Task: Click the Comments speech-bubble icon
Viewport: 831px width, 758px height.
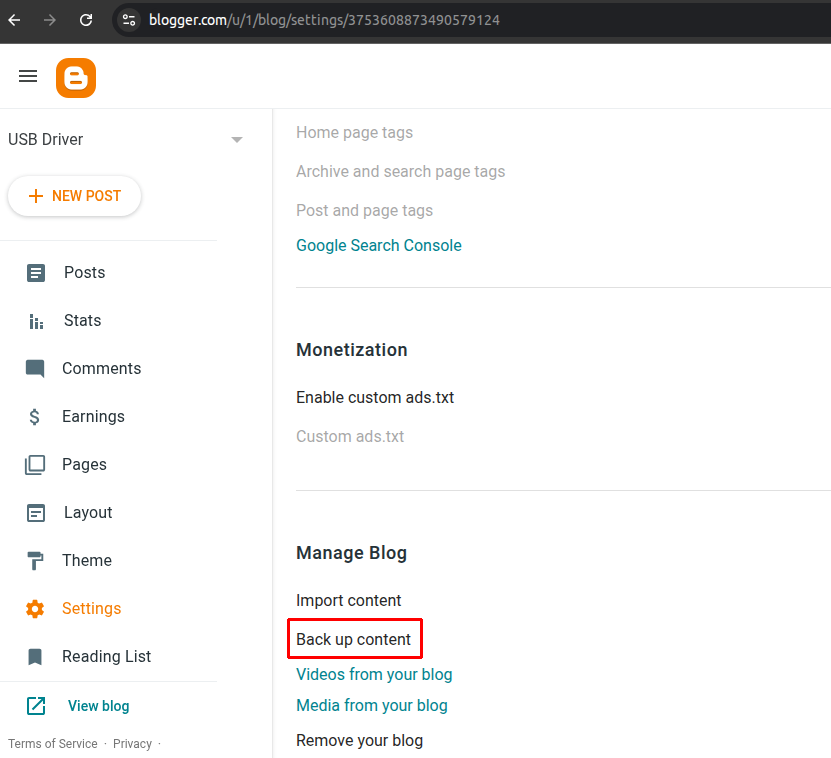Action: [35, 368]
